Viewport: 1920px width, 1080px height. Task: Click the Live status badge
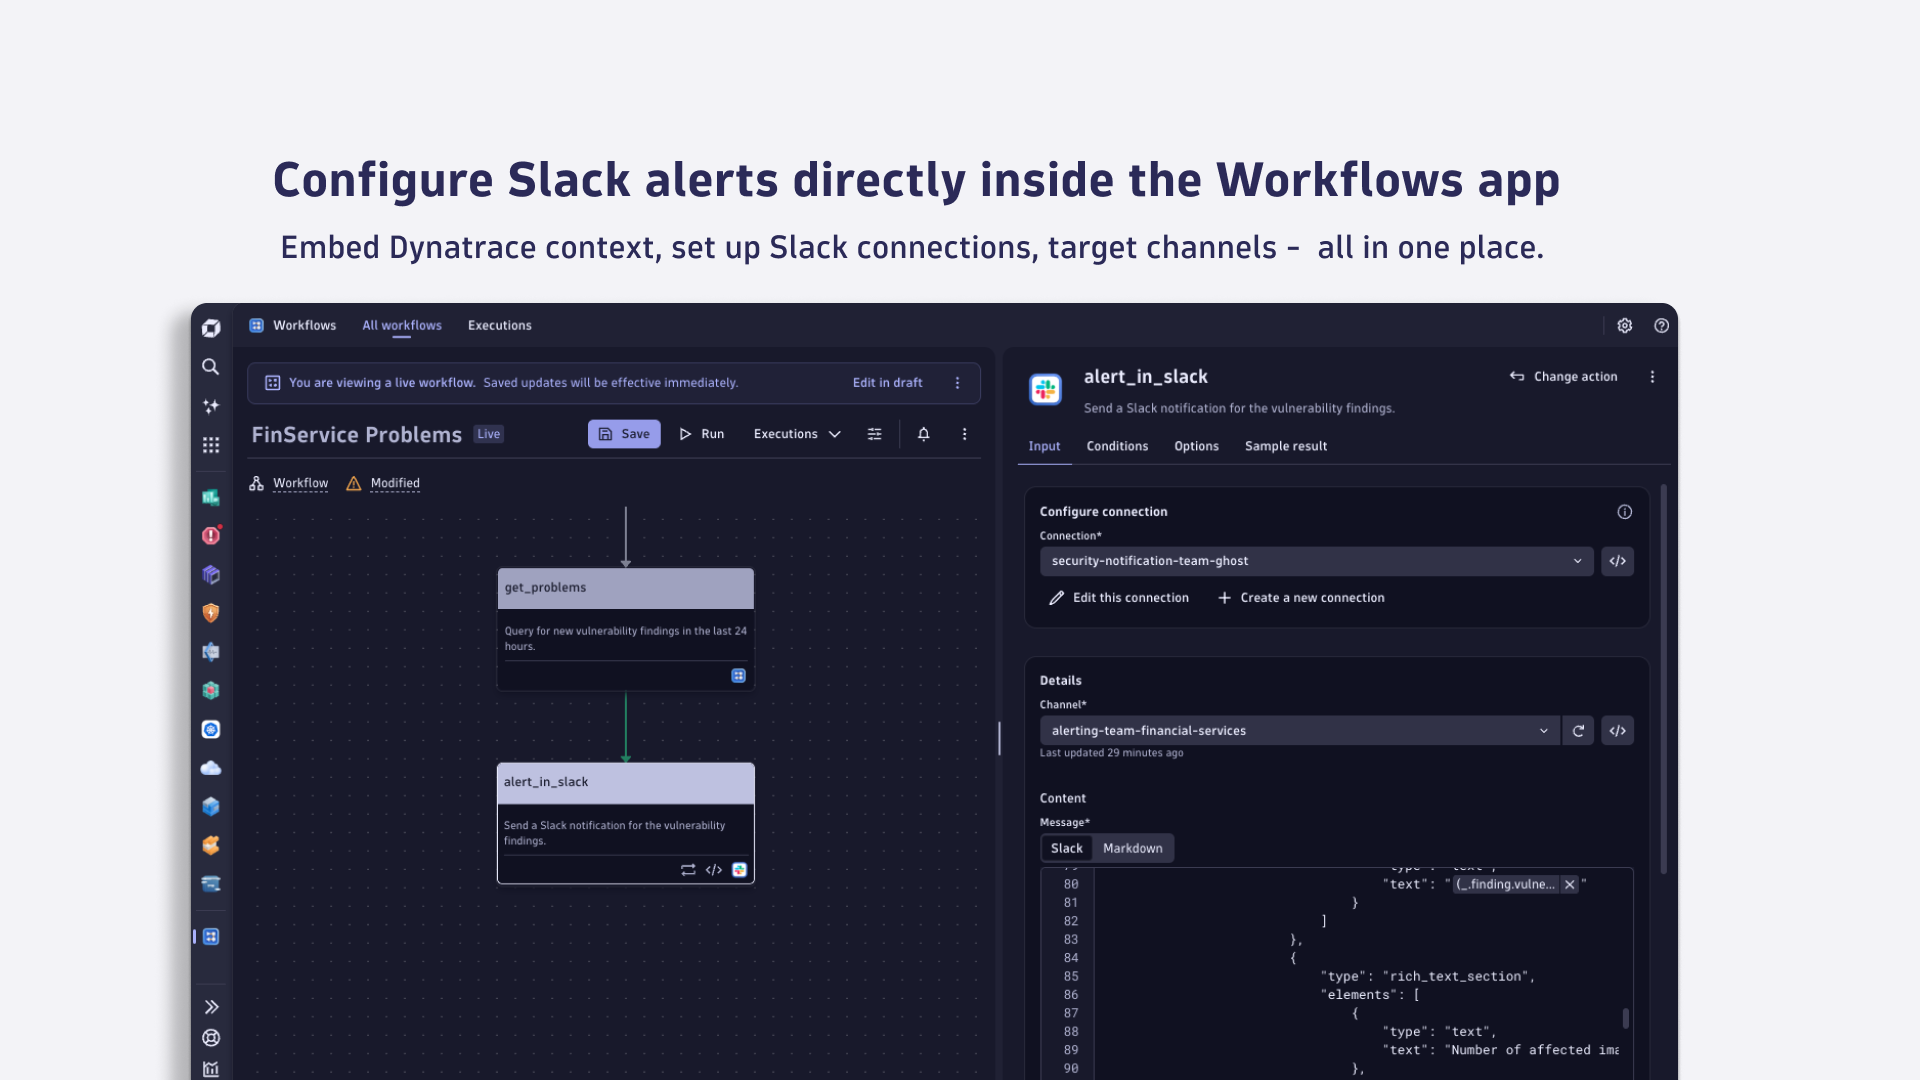click(x=489, y=434)
